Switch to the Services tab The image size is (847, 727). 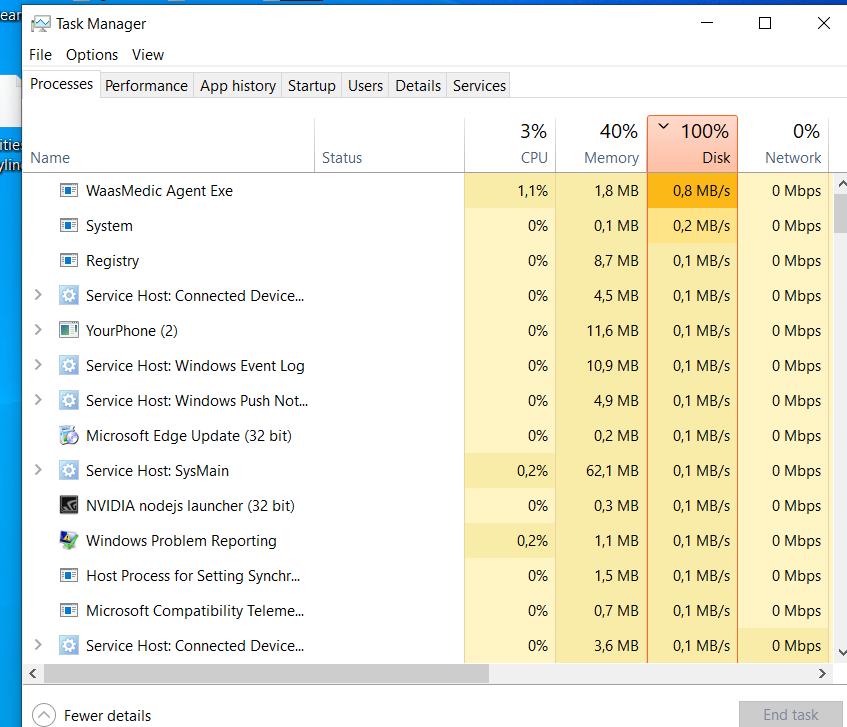[479, 86]
